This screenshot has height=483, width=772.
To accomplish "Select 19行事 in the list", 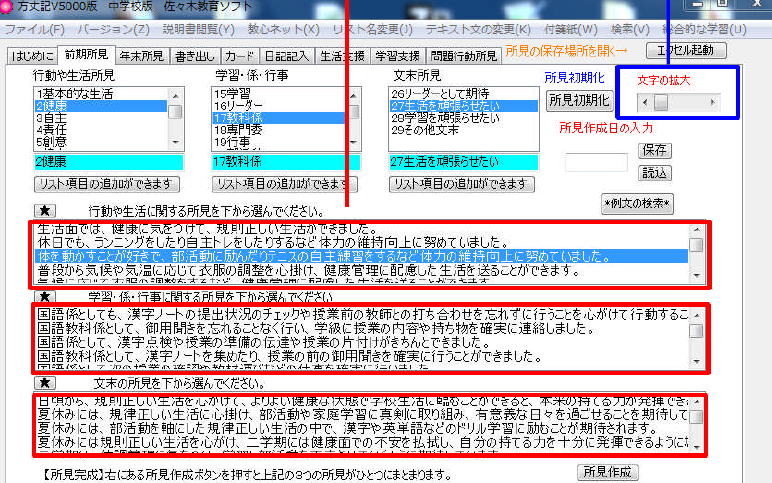I will tap(279, 142).
